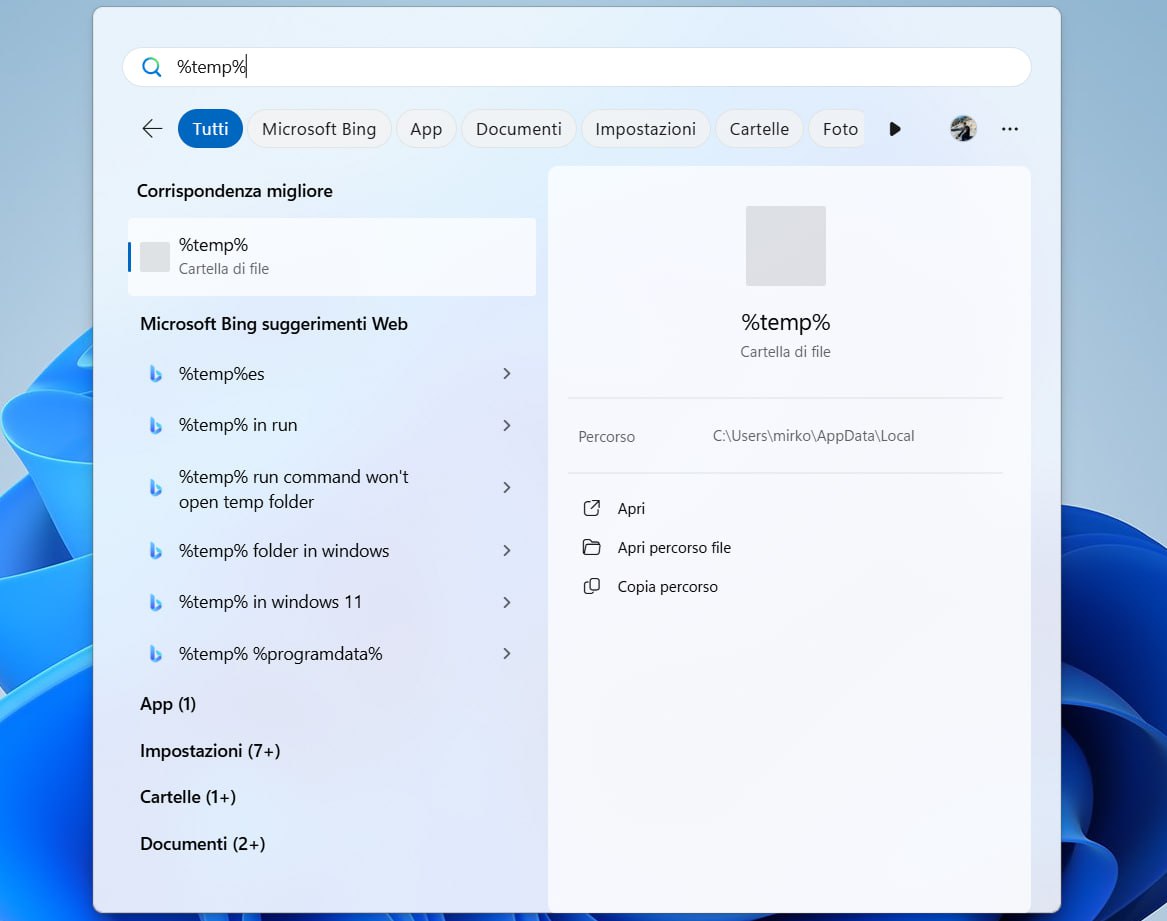Select the Microsoft Bing filter tab
This screenshot has width=1167, height=921.
click(x=319, y=129)
